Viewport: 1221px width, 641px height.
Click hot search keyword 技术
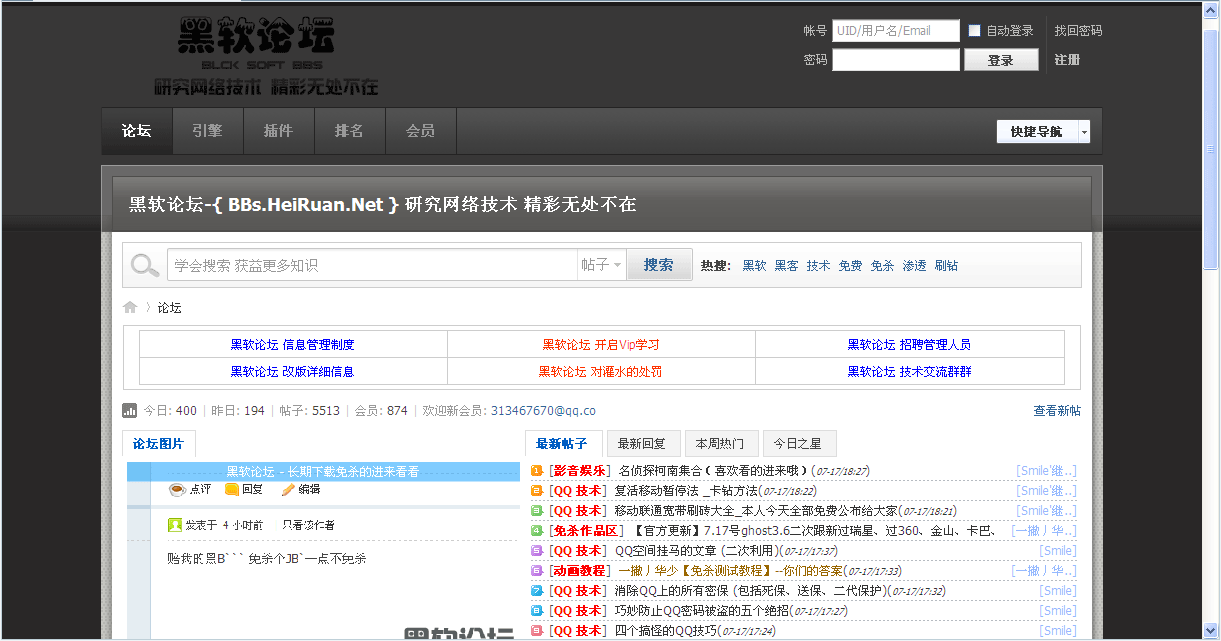818,266
